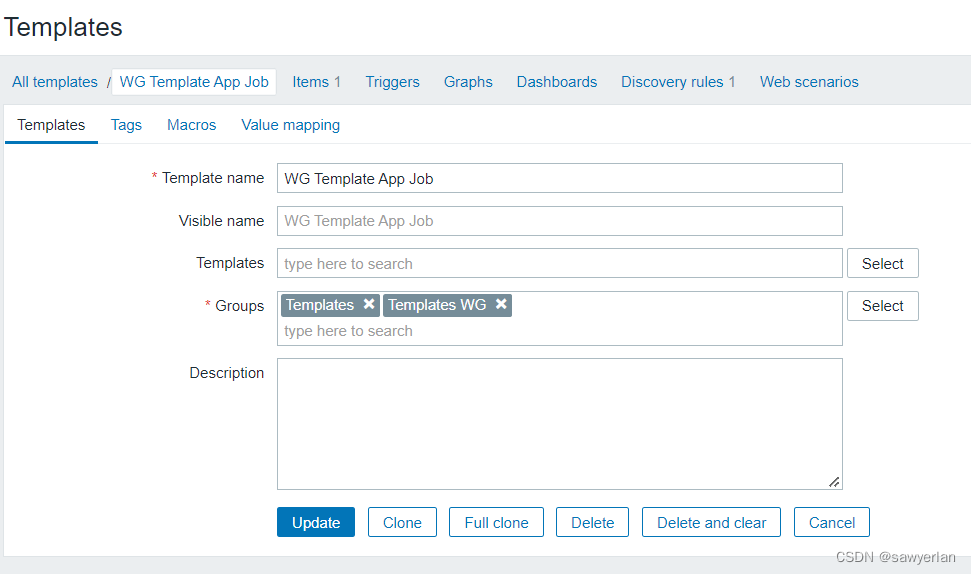Click Select next to Groups field
The width and height of the screenshot is (971, 574).
click(882, 306)
